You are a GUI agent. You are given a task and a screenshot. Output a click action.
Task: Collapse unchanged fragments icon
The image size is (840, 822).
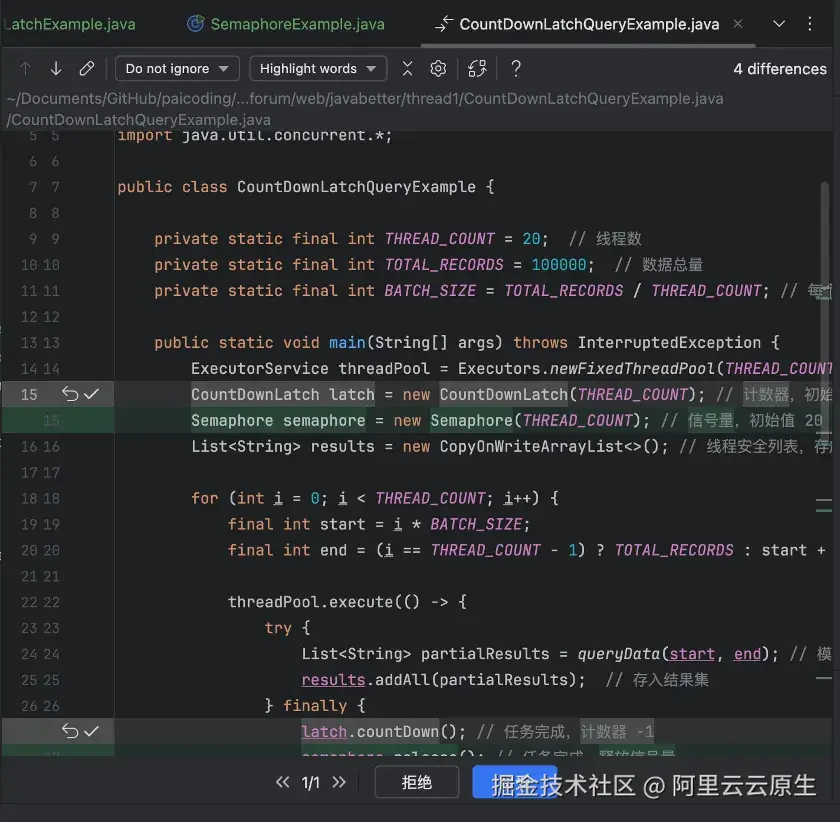tap(408, 69)
